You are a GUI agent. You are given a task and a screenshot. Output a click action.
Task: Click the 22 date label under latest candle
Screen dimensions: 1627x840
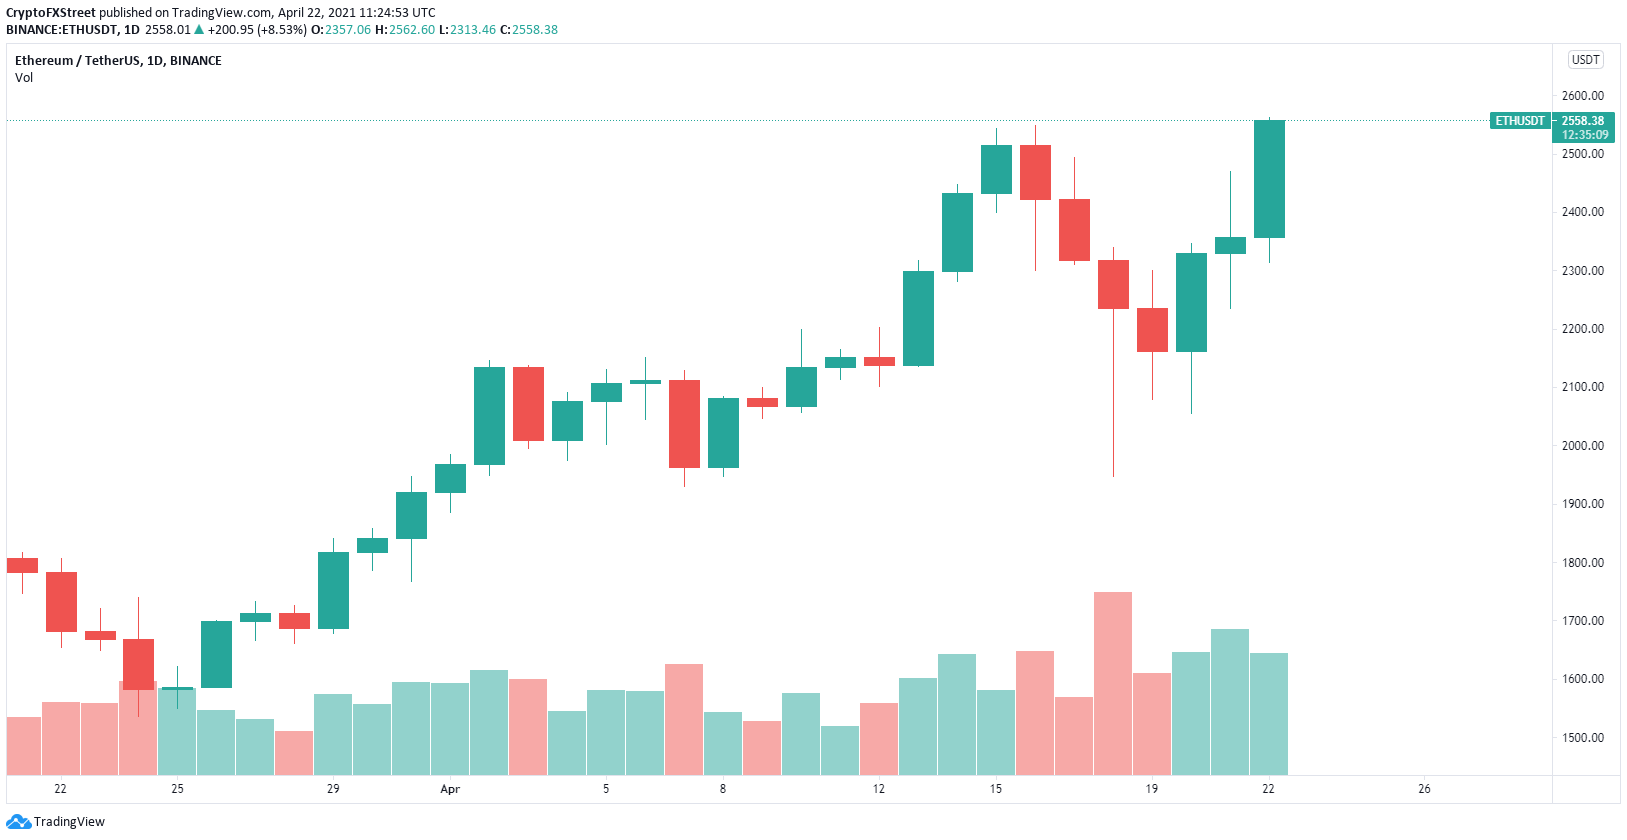coord(1268,789)
